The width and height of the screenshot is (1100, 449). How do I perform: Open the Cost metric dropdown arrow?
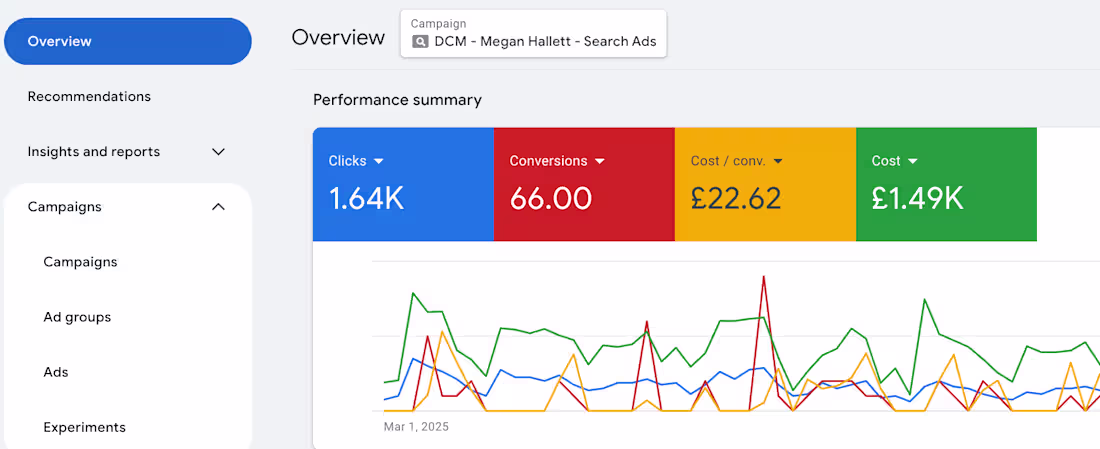(913, 161)
